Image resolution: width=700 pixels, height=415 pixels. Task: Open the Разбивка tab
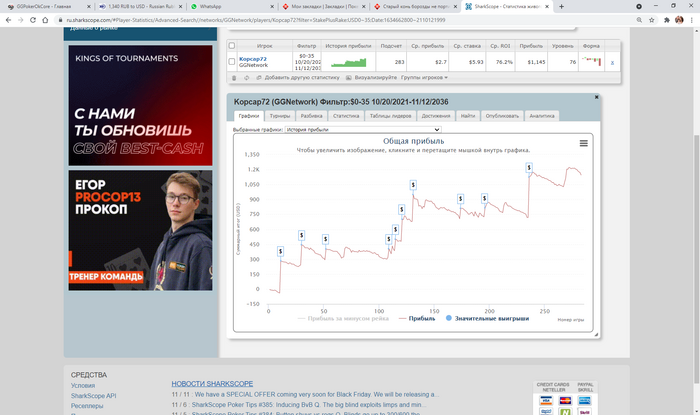312,116
